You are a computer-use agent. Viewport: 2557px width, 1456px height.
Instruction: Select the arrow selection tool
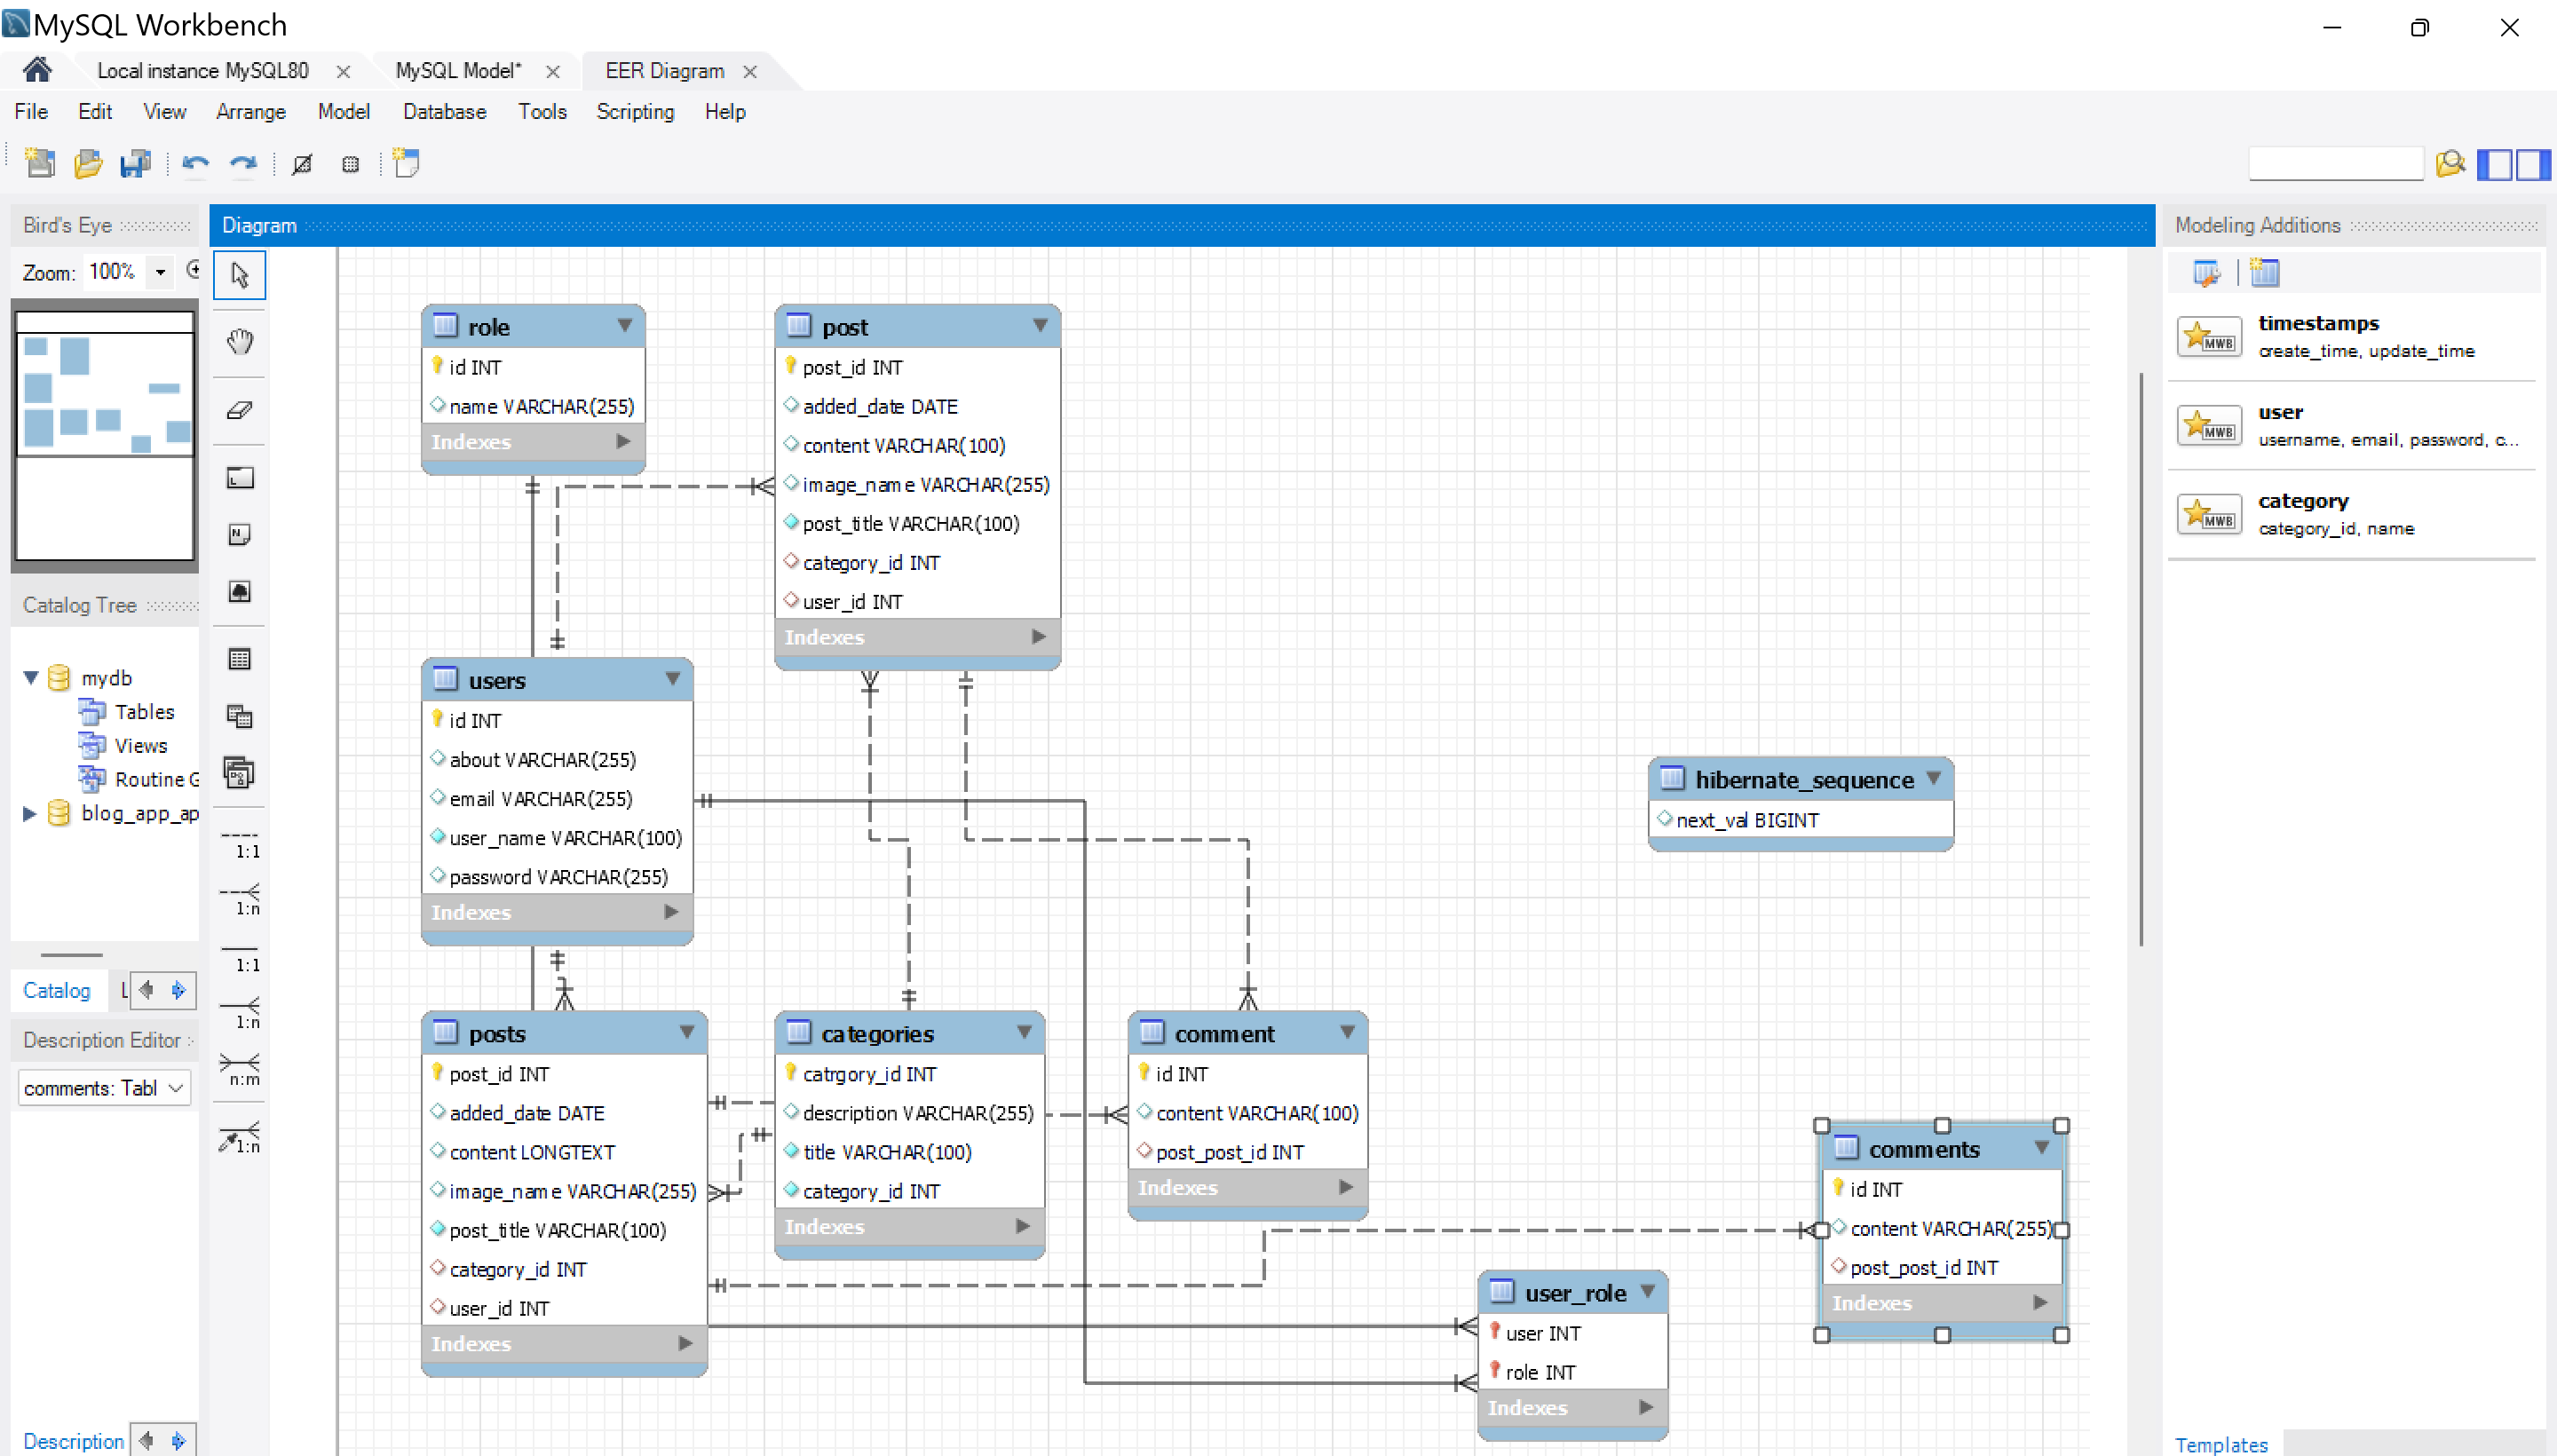239,273
